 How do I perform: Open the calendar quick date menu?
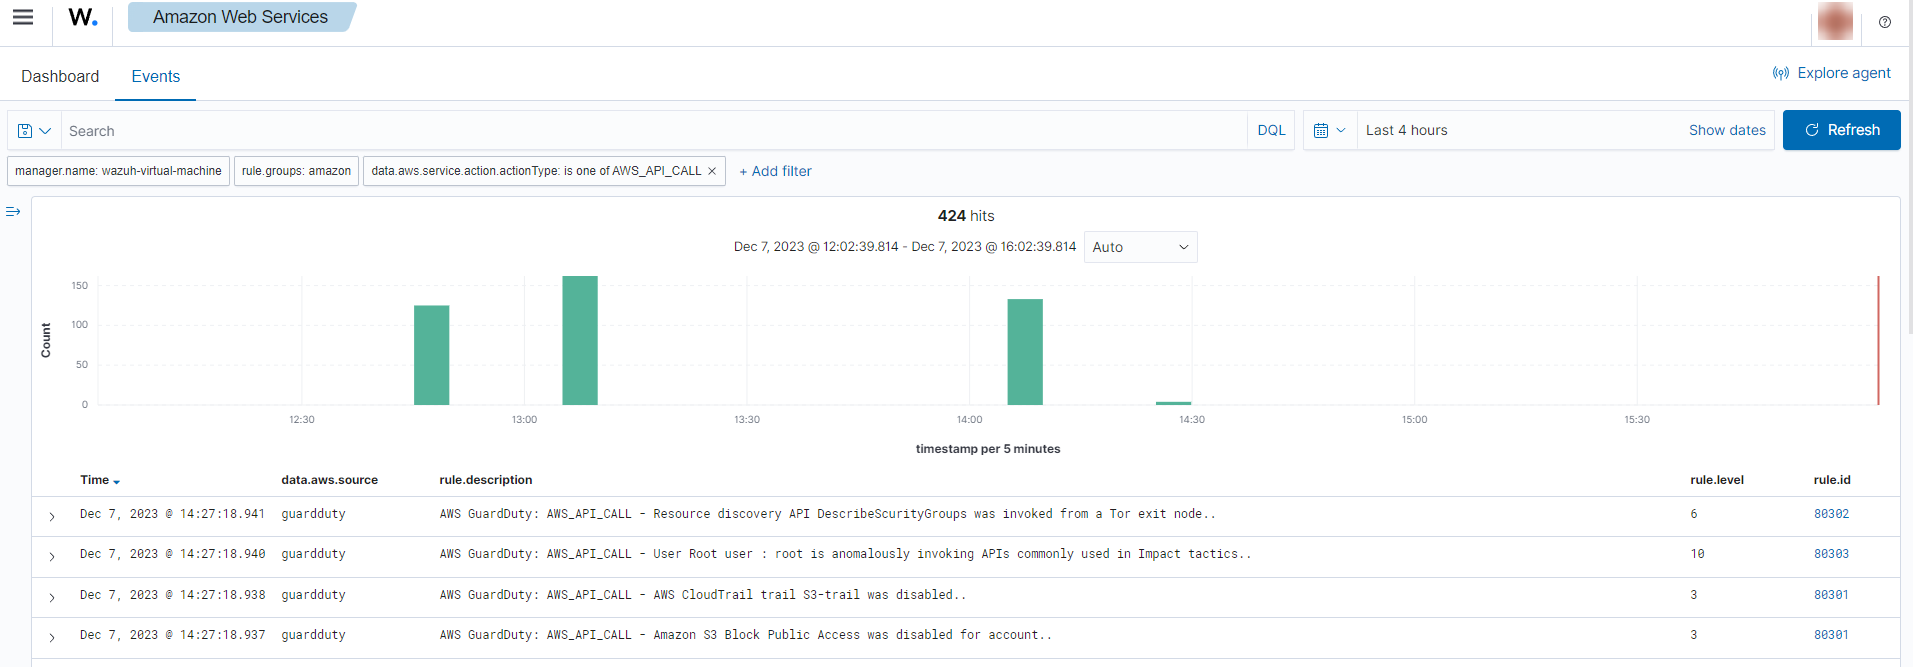pos(1329,131)
